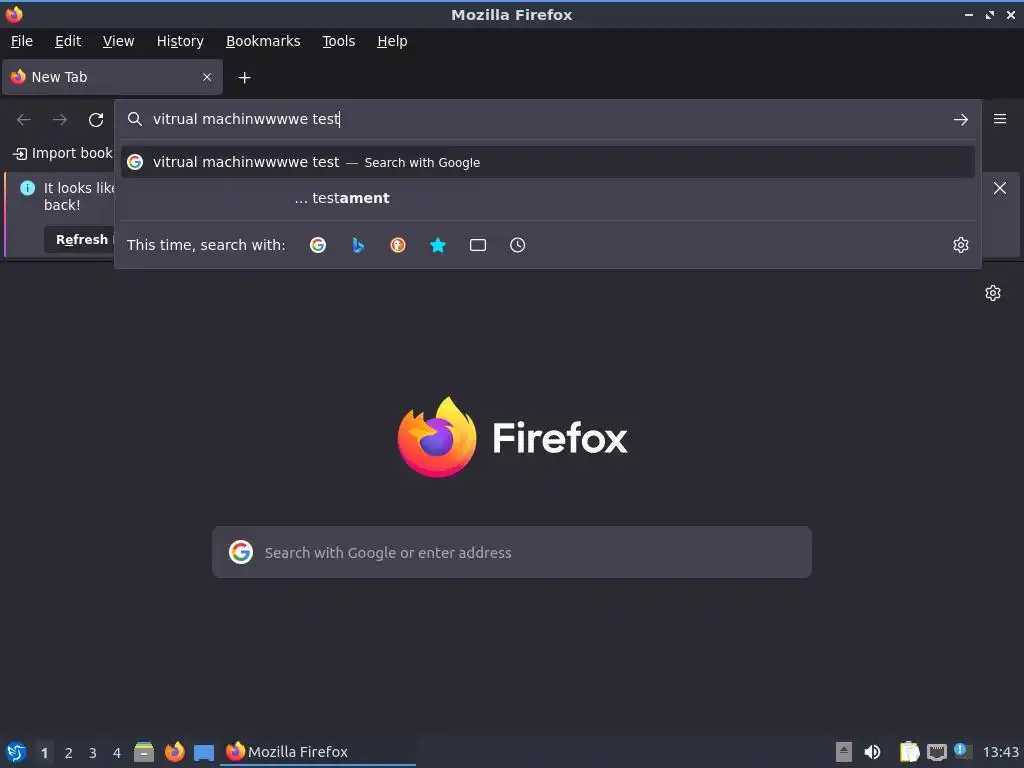Screen dimensions: 1024x768
Task: Open the volume control tray icon
Action: point(872,752)
